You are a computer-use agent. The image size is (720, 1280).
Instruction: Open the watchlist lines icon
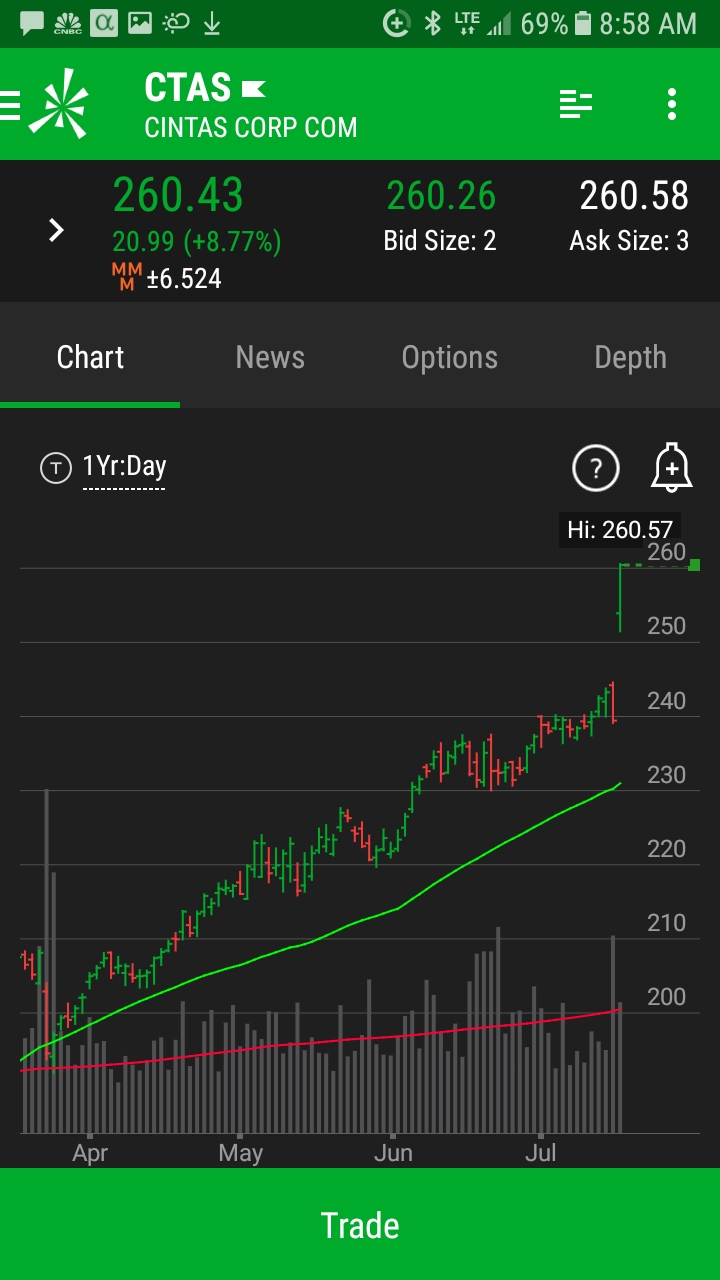576,104
